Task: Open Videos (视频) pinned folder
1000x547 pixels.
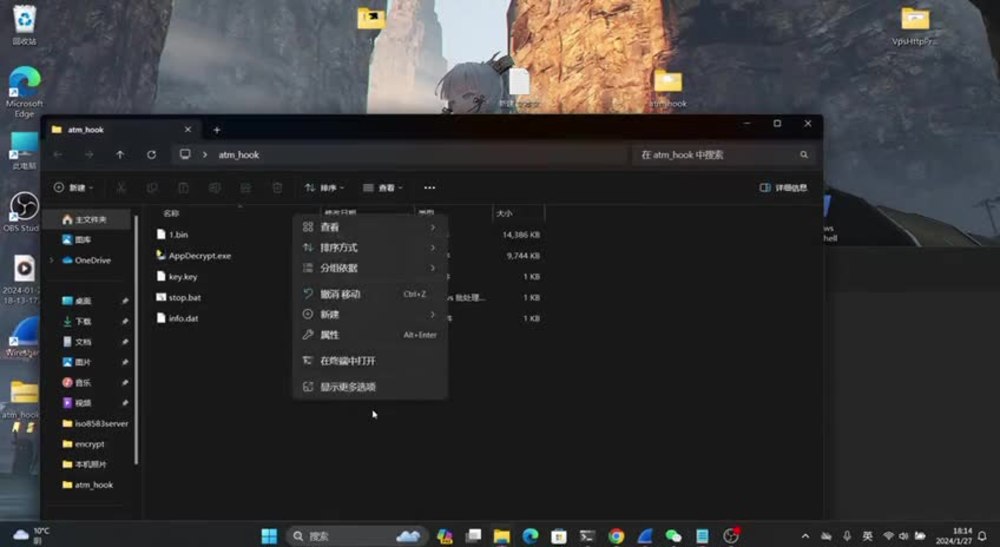Action: tap(77, 403)
